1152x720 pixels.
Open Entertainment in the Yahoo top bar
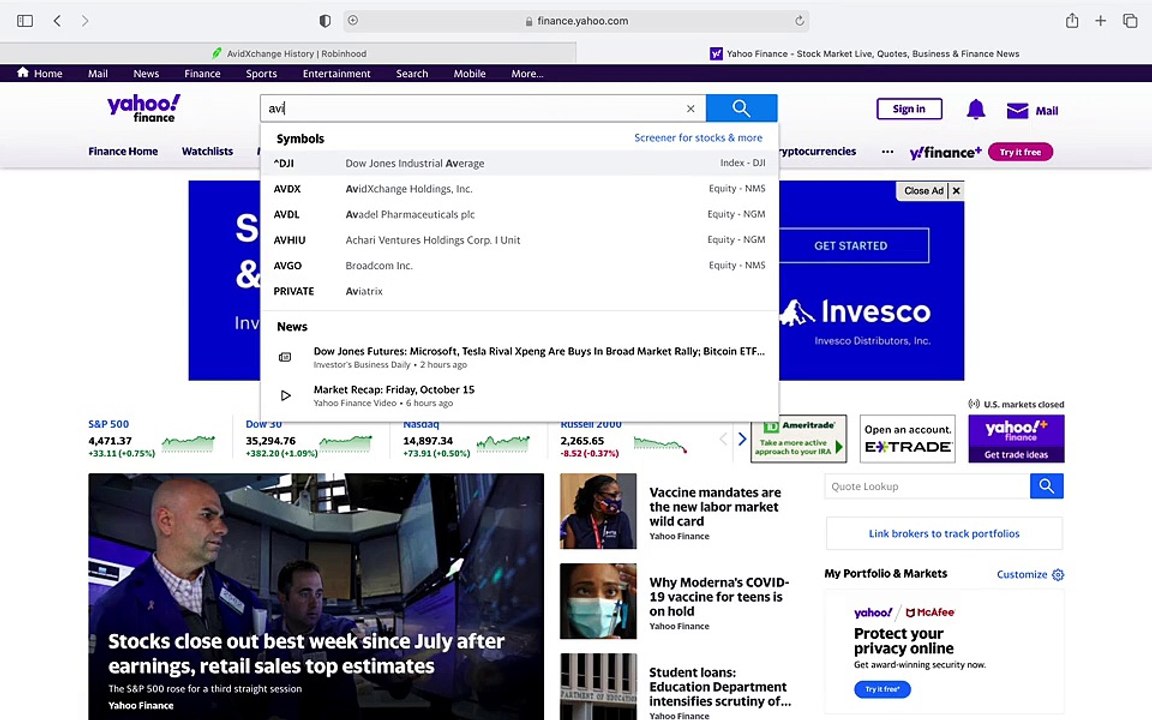tap(336, 73)
